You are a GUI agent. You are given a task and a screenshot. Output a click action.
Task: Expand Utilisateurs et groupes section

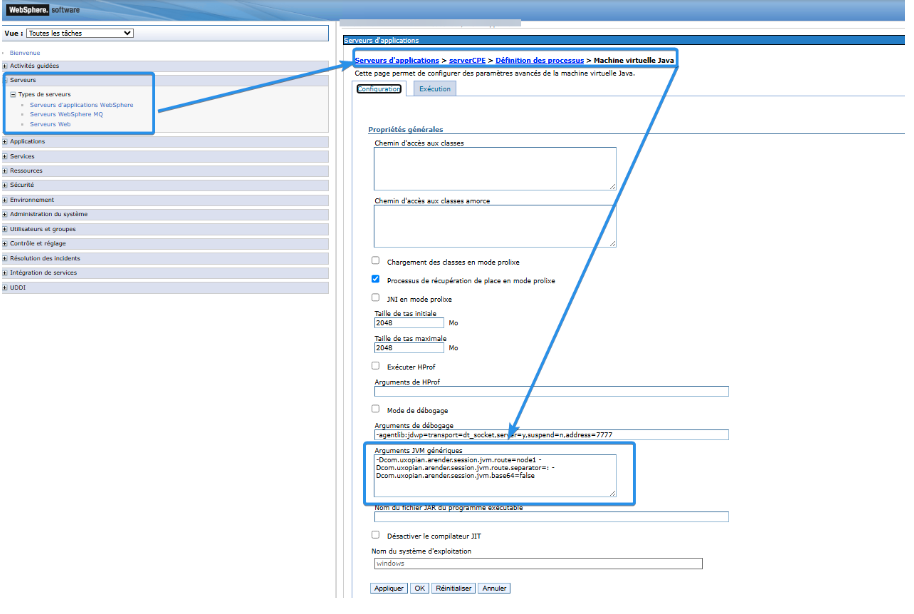(x=5, y=229)
